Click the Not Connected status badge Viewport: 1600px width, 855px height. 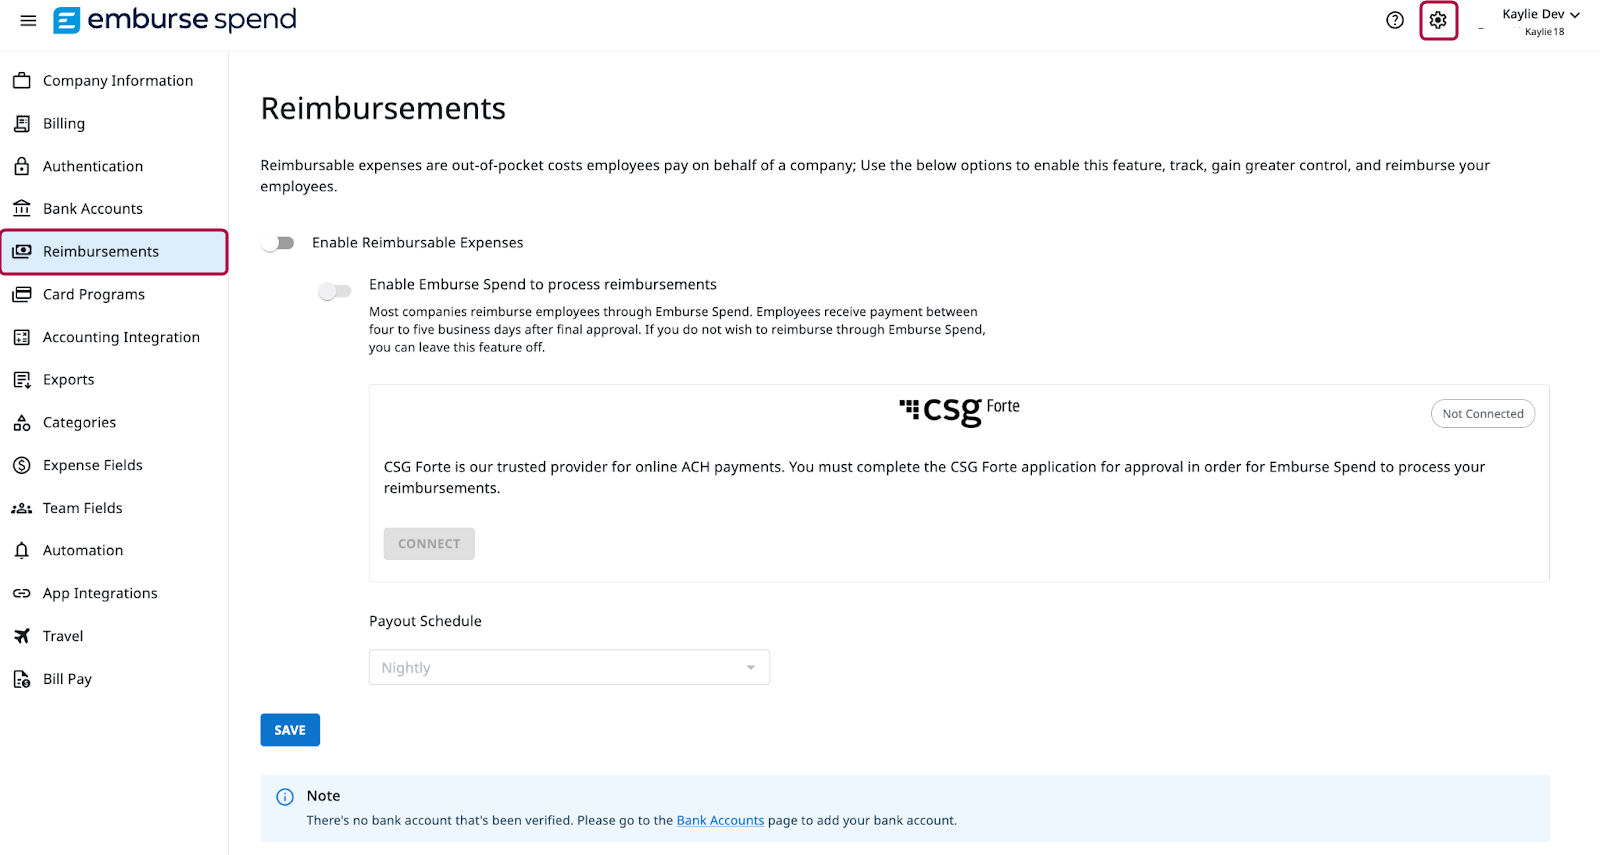(1482, 413)
